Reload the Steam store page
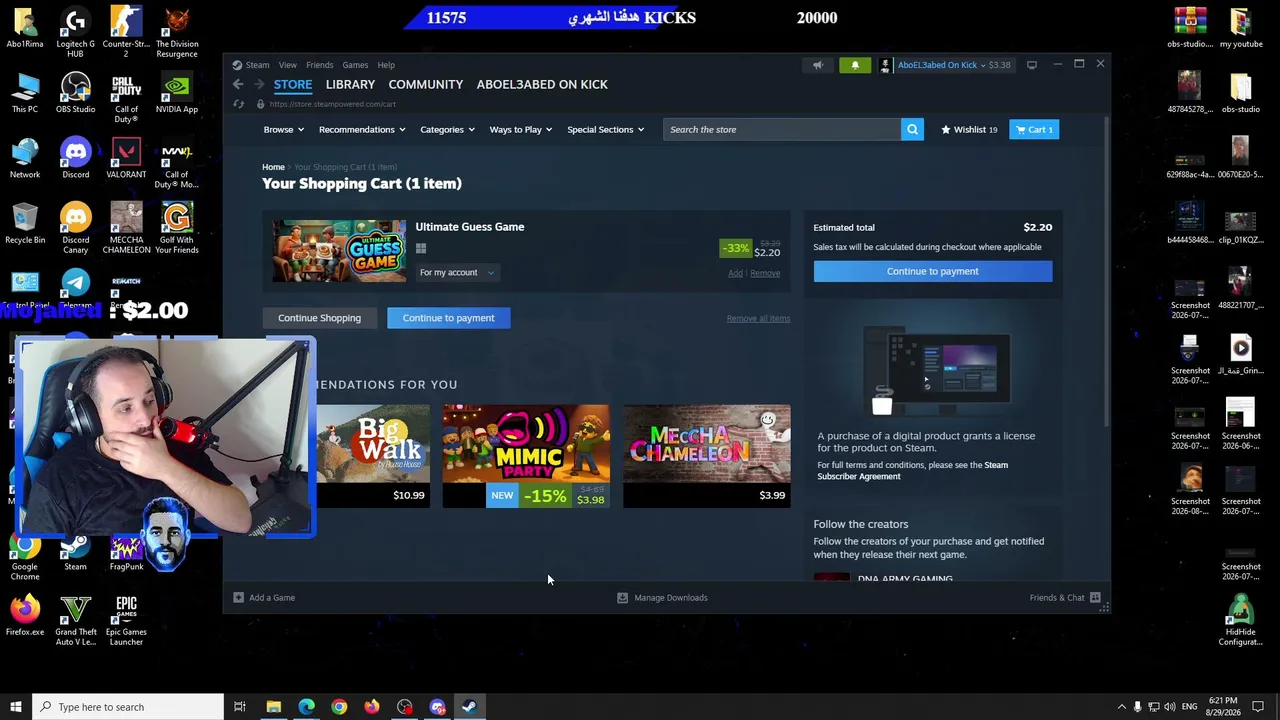 pos(239,104)
